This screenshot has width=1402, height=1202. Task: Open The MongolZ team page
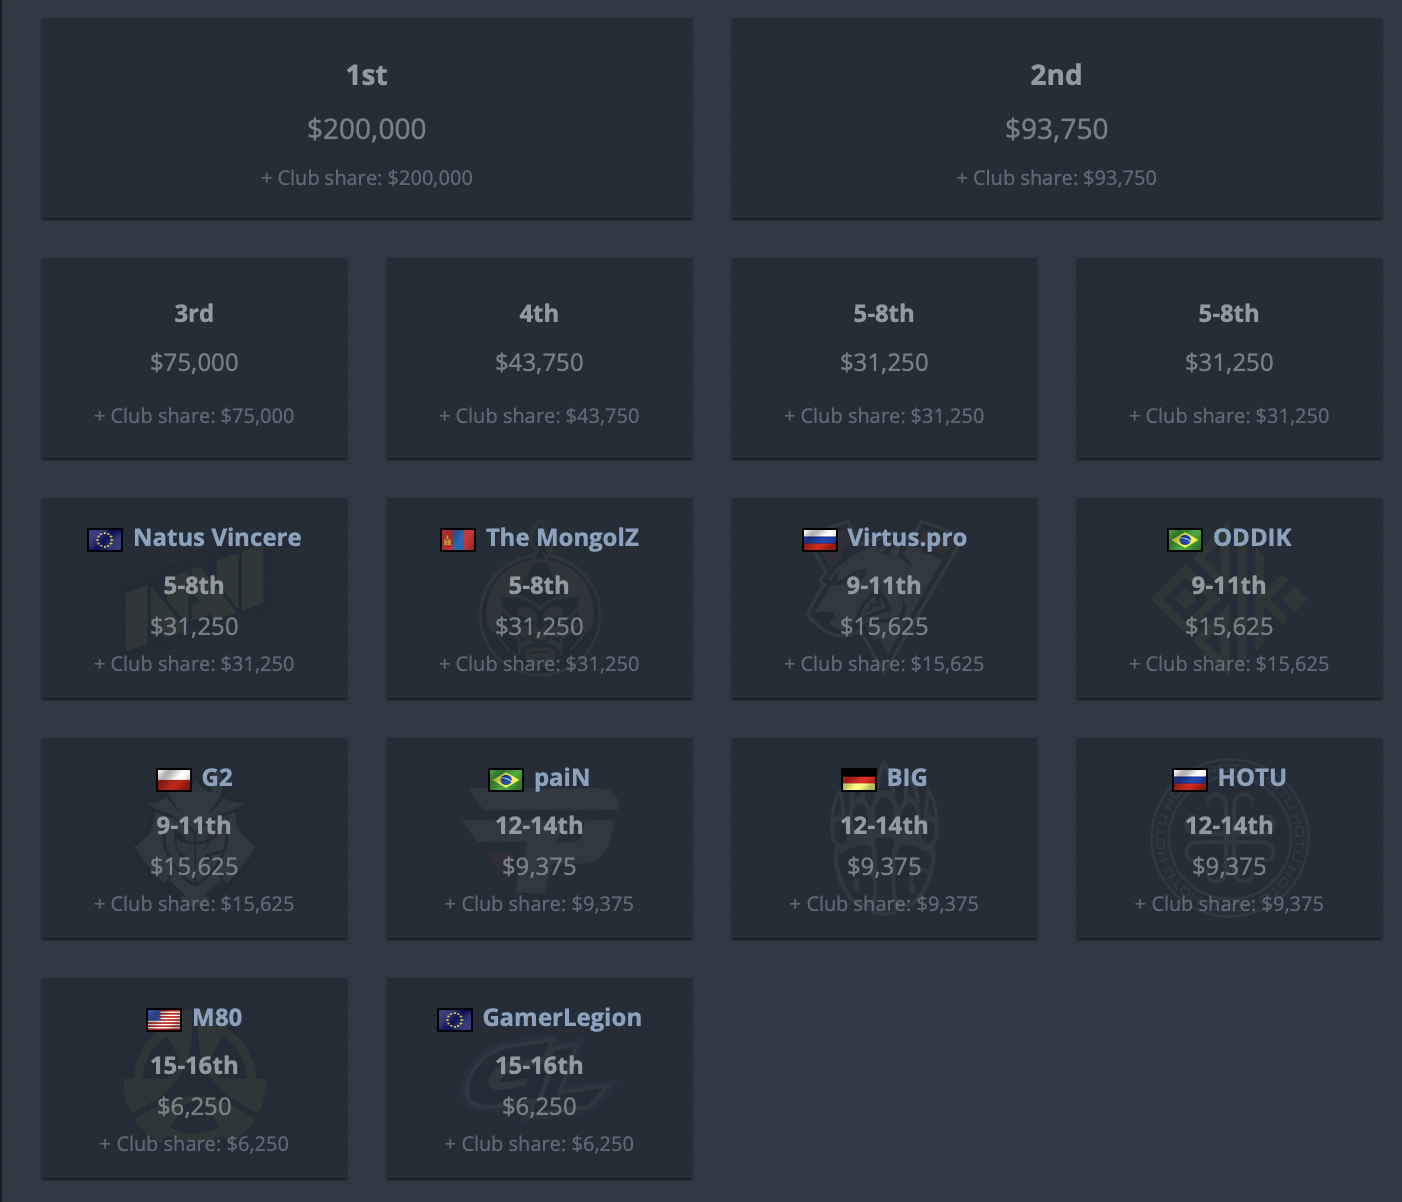562,538
